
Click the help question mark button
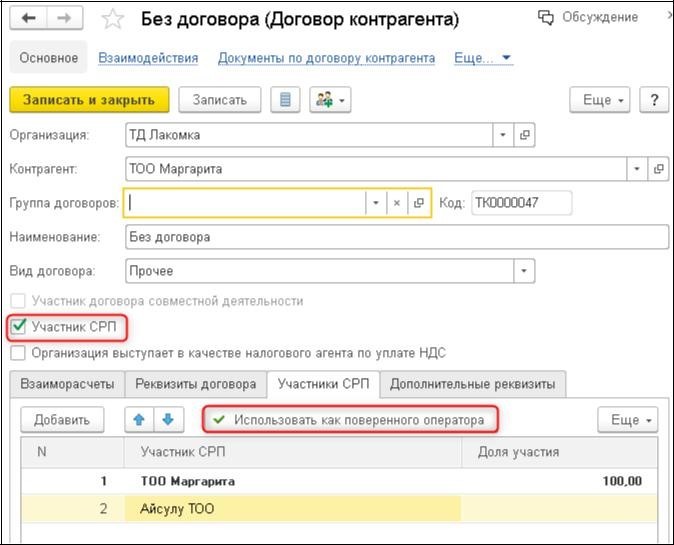[x=653, y=100]
